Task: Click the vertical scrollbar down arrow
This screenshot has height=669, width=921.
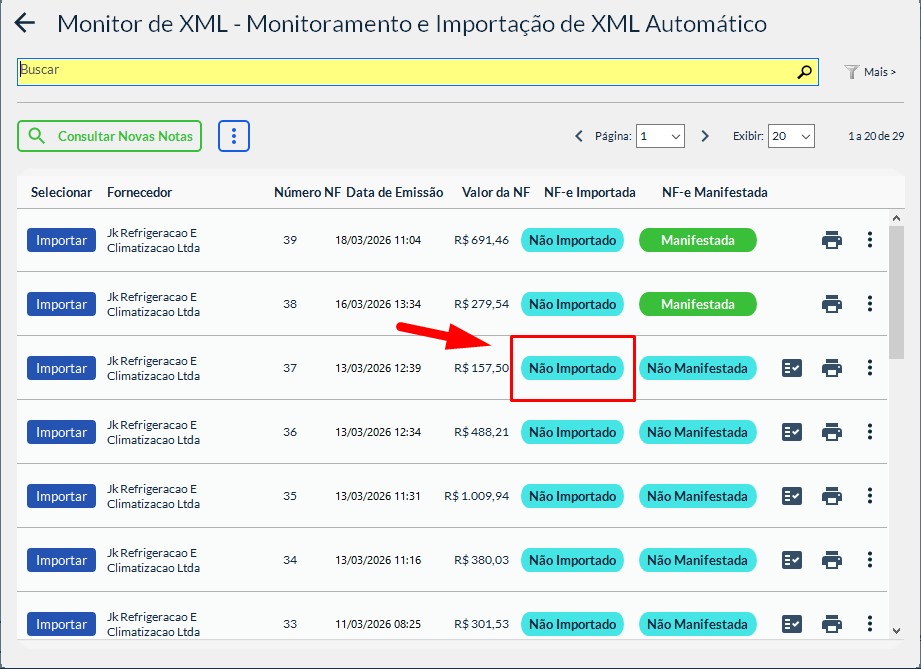Action: pos(896,630)
